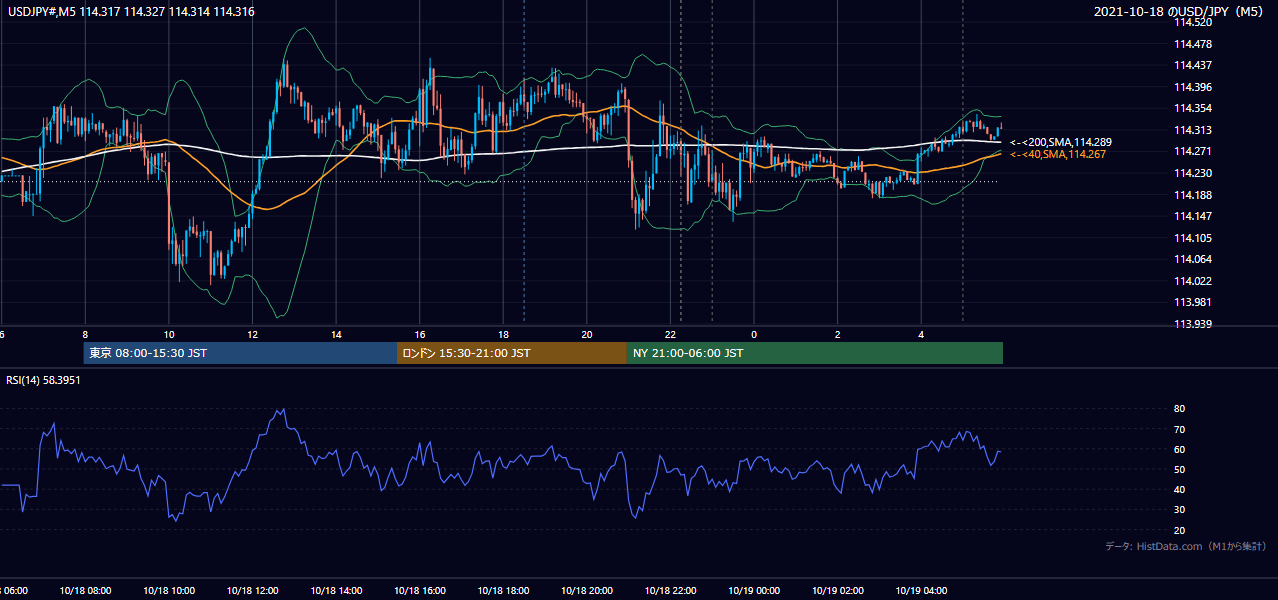Click price level 114.188 on the price axis
The width and height of the screenshot is (1278, 600).
(x=1194, y=195)
